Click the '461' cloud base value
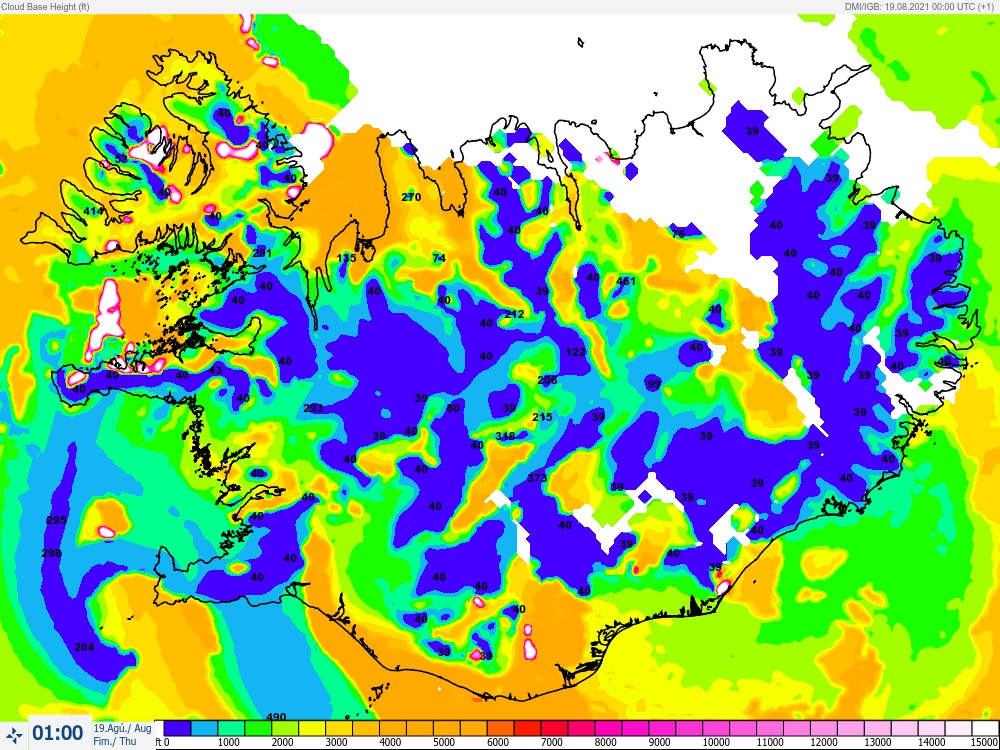1000x750 pixels. (x=626, y=281)
